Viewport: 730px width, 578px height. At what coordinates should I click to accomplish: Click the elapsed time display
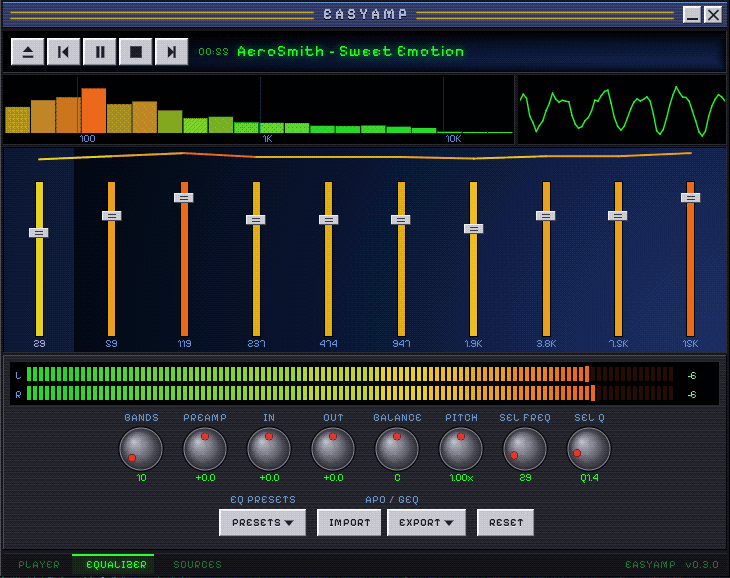click(x=213, y=52)
